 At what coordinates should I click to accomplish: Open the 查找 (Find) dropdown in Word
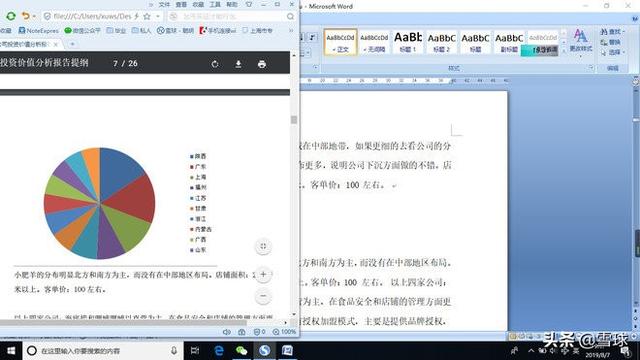coord(612,31)
